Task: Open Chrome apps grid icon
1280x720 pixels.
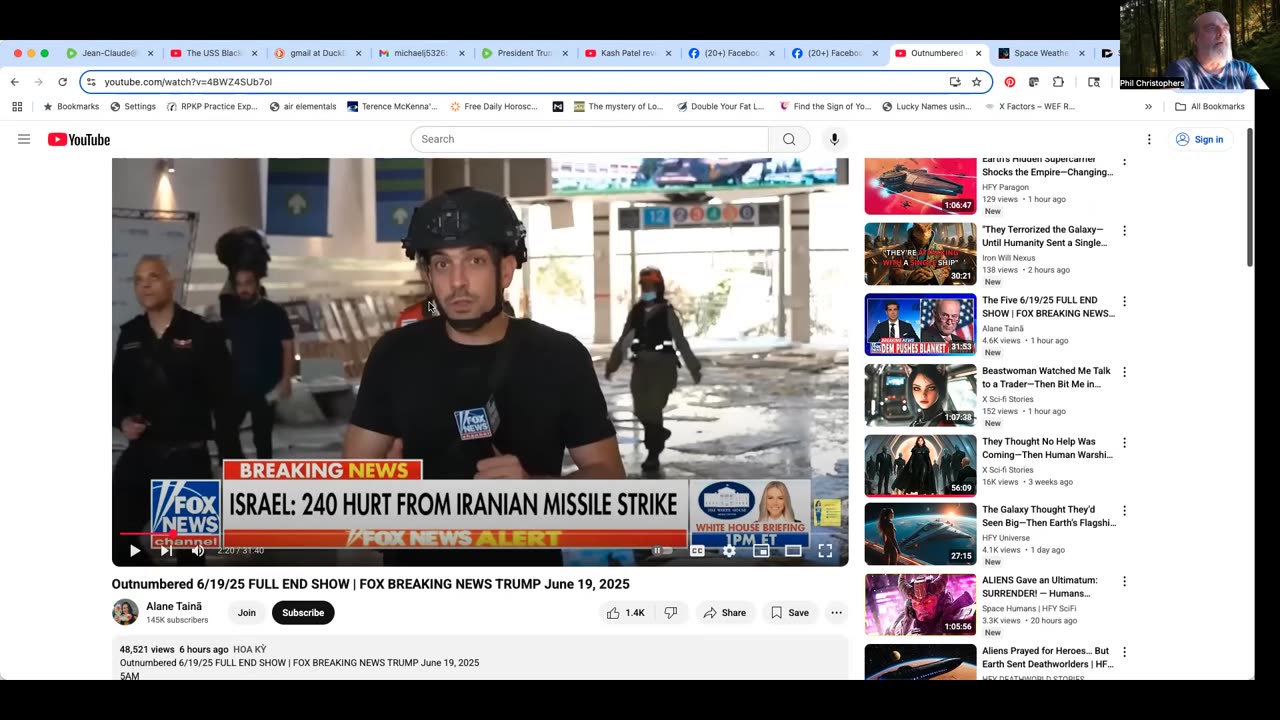Action: (x=17, y=106)
